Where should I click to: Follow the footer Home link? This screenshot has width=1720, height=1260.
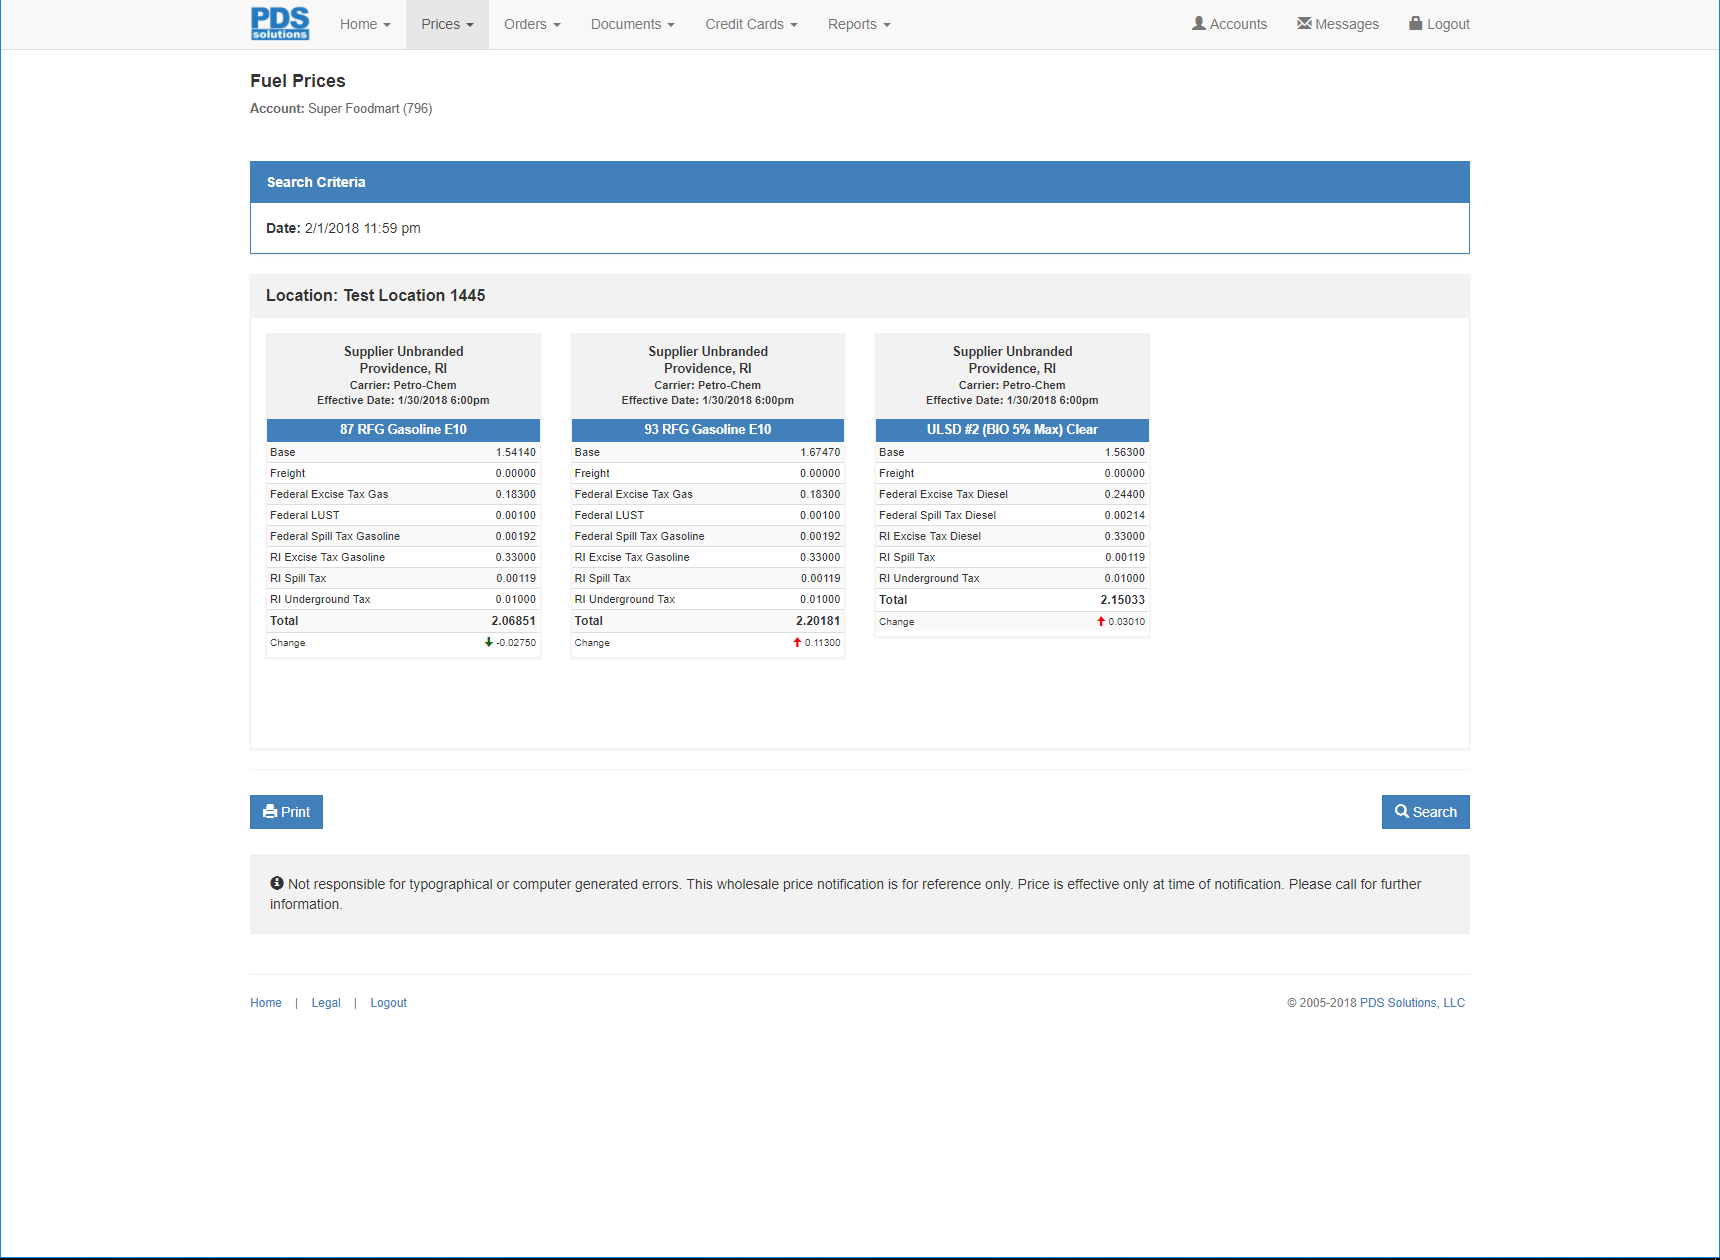[x=266, y=1003]
